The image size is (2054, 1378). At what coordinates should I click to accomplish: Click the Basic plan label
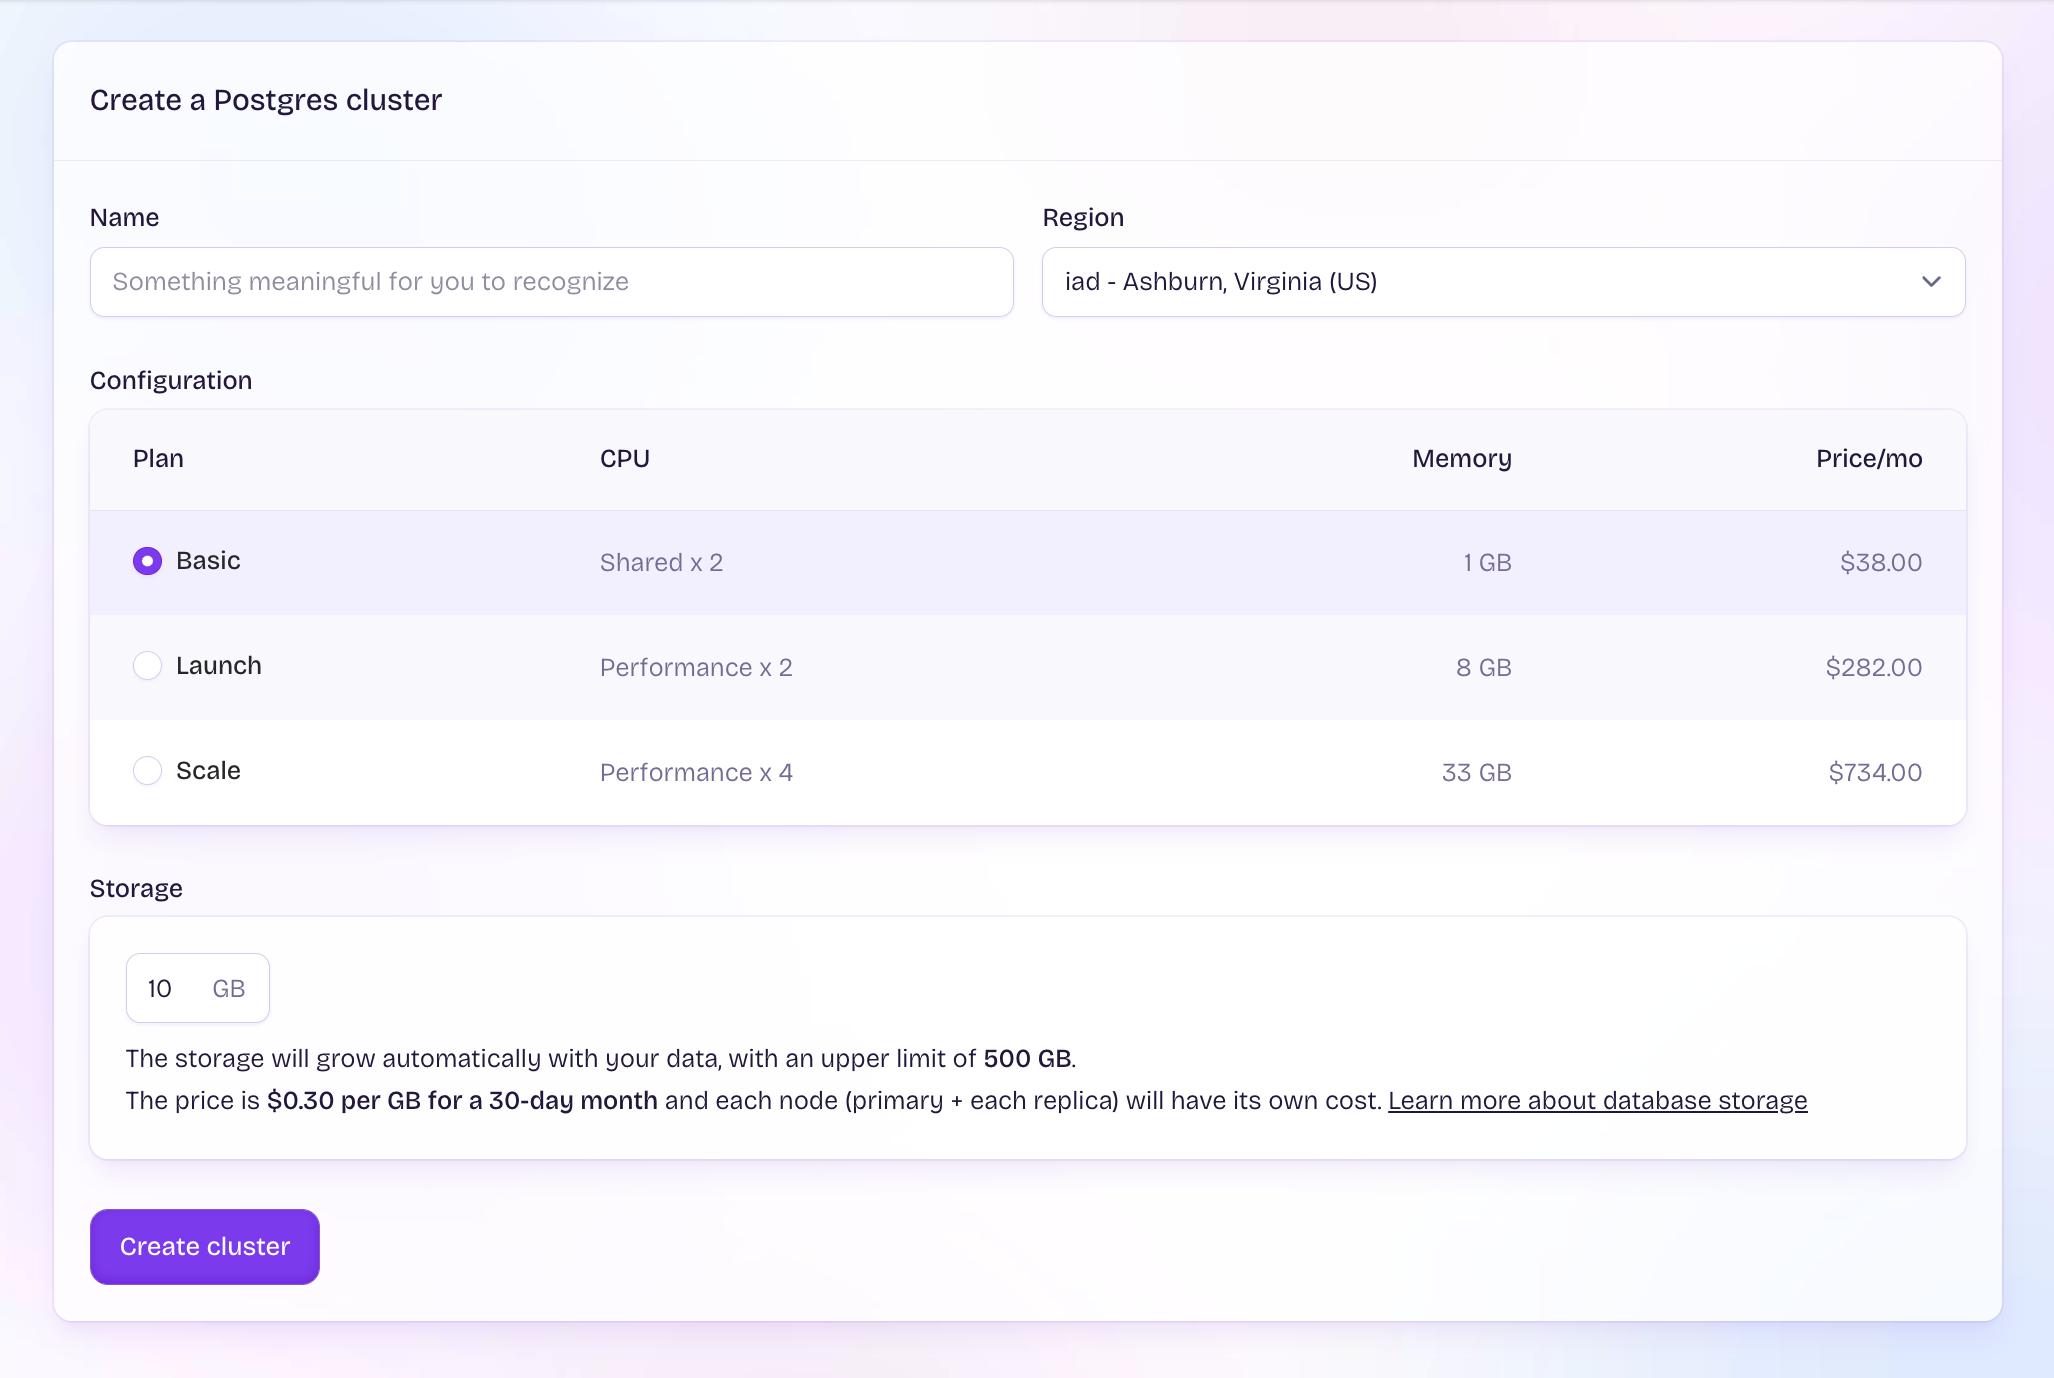[x=208, y=561]
